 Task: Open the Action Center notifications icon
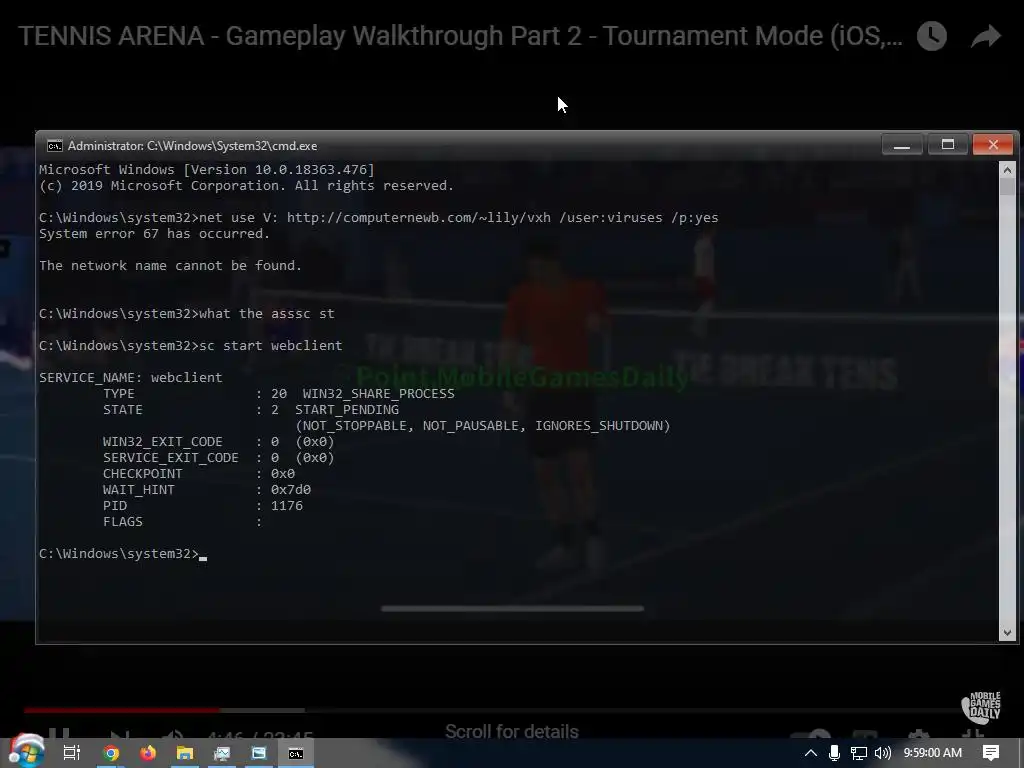click(x=991, y=753)
